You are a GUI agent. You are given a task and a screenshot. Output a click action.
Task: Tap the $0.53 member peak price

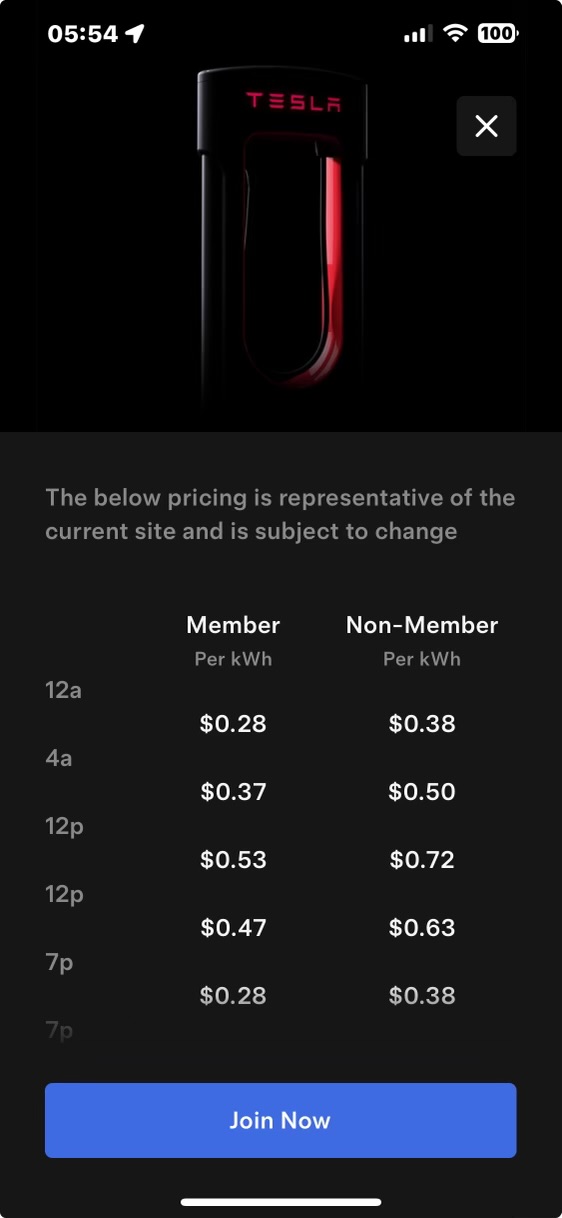tap(233, 860)
